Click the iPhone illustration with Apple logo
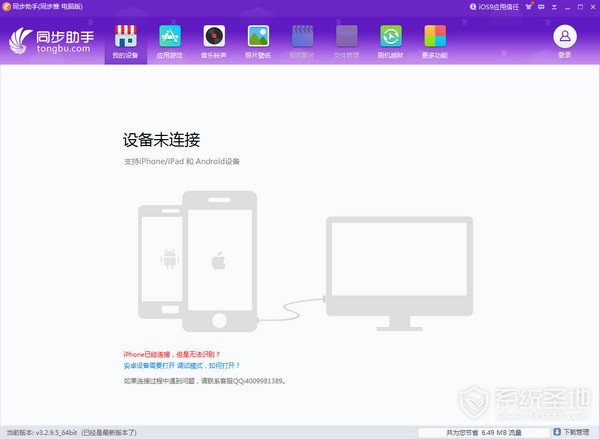Screen dimensions: 600x440 (x=220, y=261)
